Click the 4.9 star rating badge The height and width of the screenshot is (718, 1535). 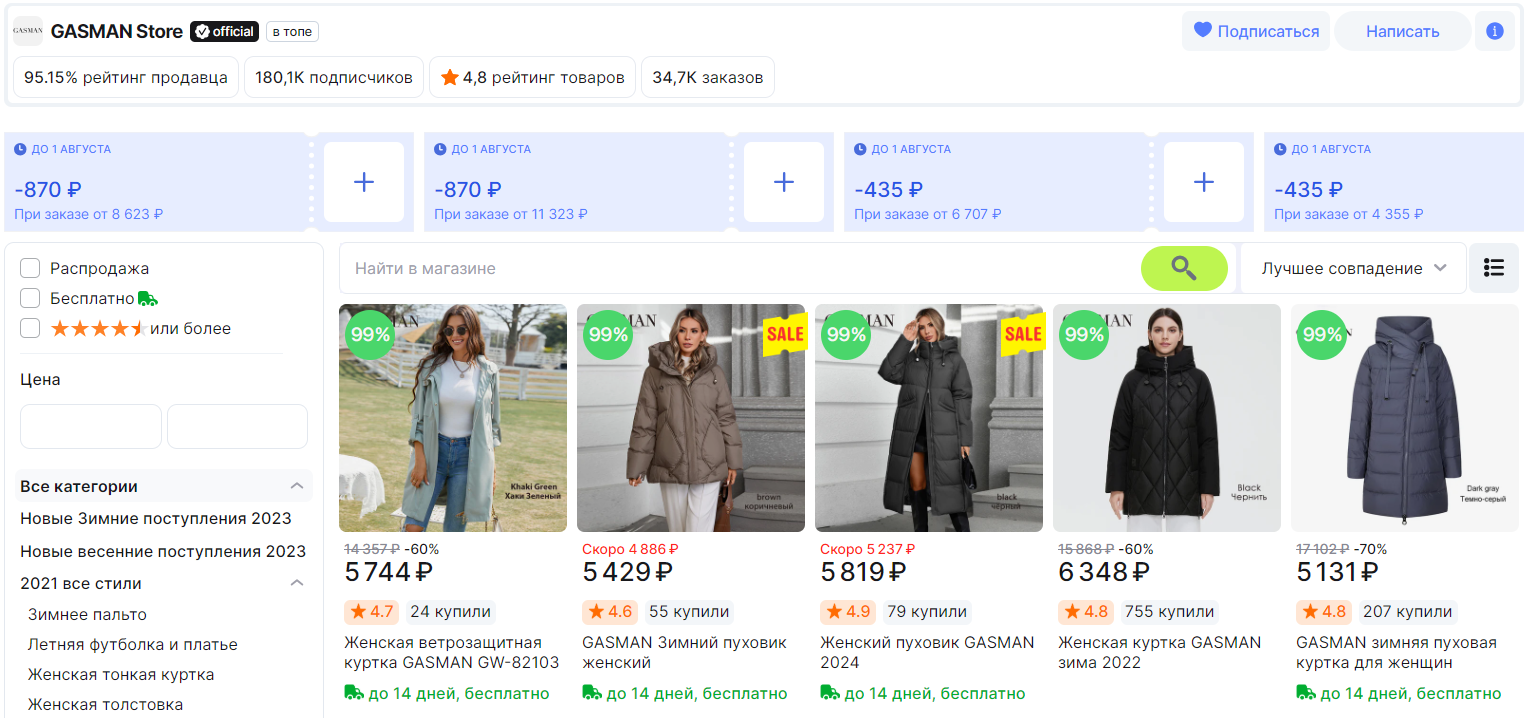coord(846,611)
